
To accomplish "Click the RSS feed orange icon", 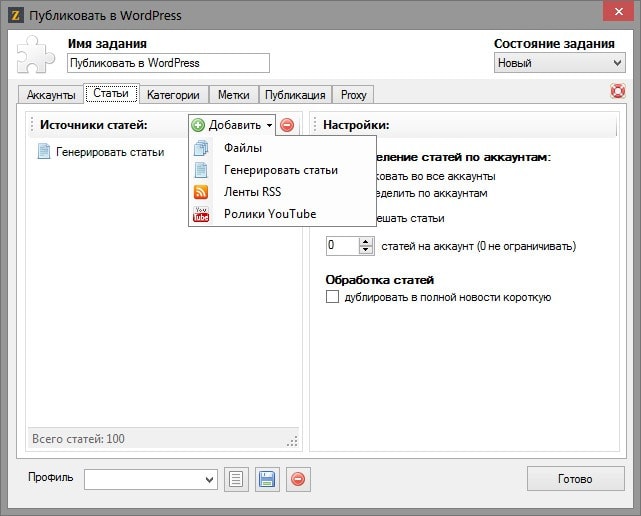I will pos(201,192).
